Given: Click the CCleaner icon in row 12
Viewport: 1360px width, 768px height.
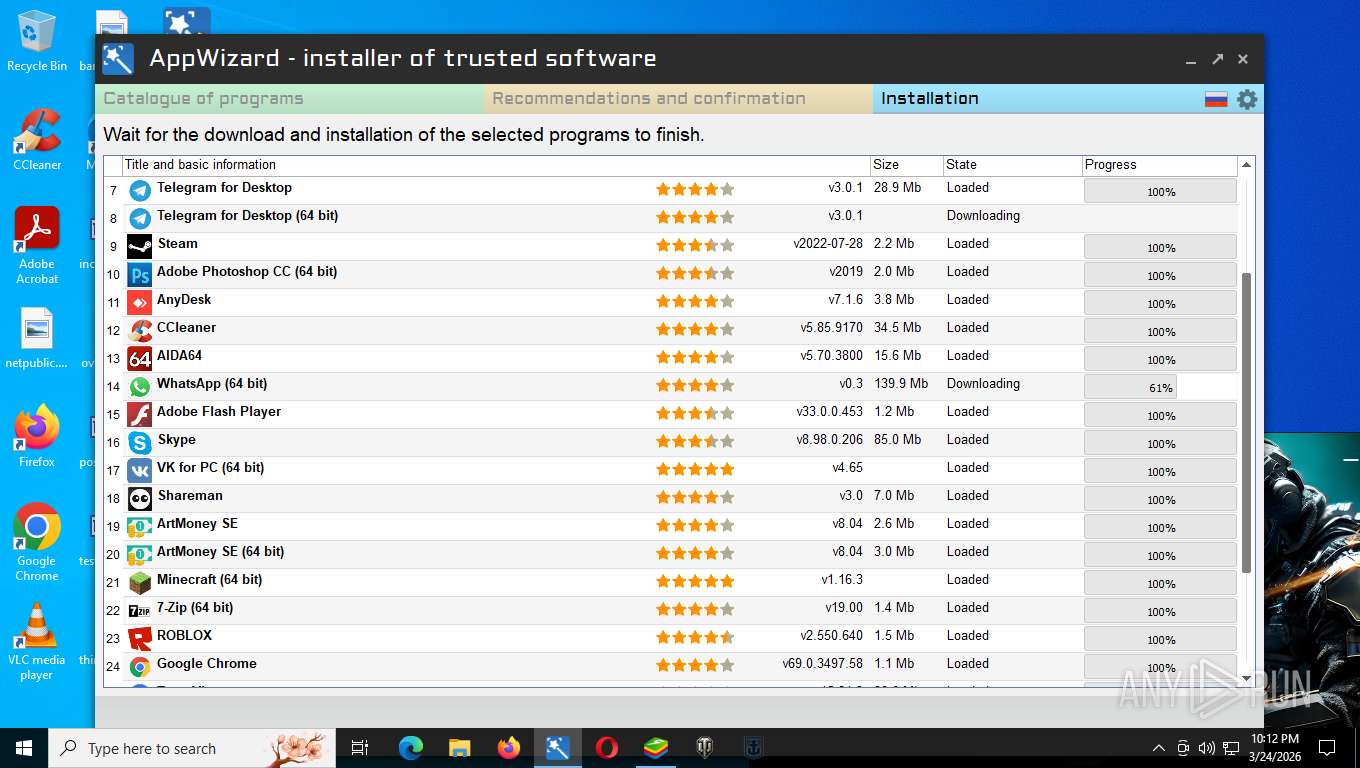Looking at the screenshot, I should (x=140, y=330).
